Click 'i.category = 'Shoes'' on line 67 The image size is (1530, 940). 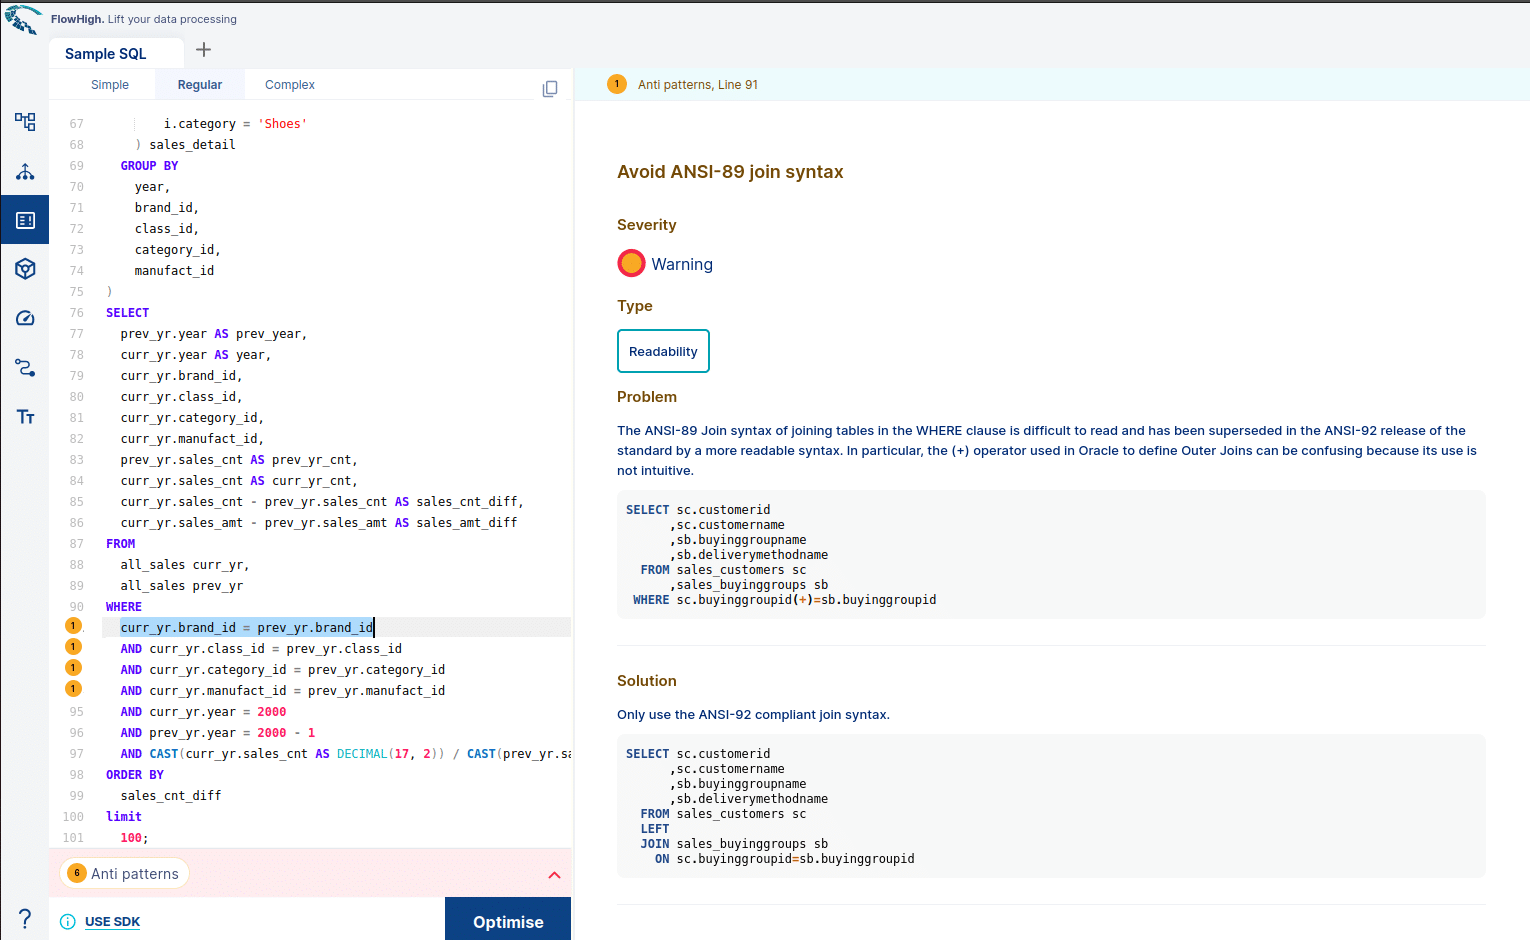[x=236, y=124]
